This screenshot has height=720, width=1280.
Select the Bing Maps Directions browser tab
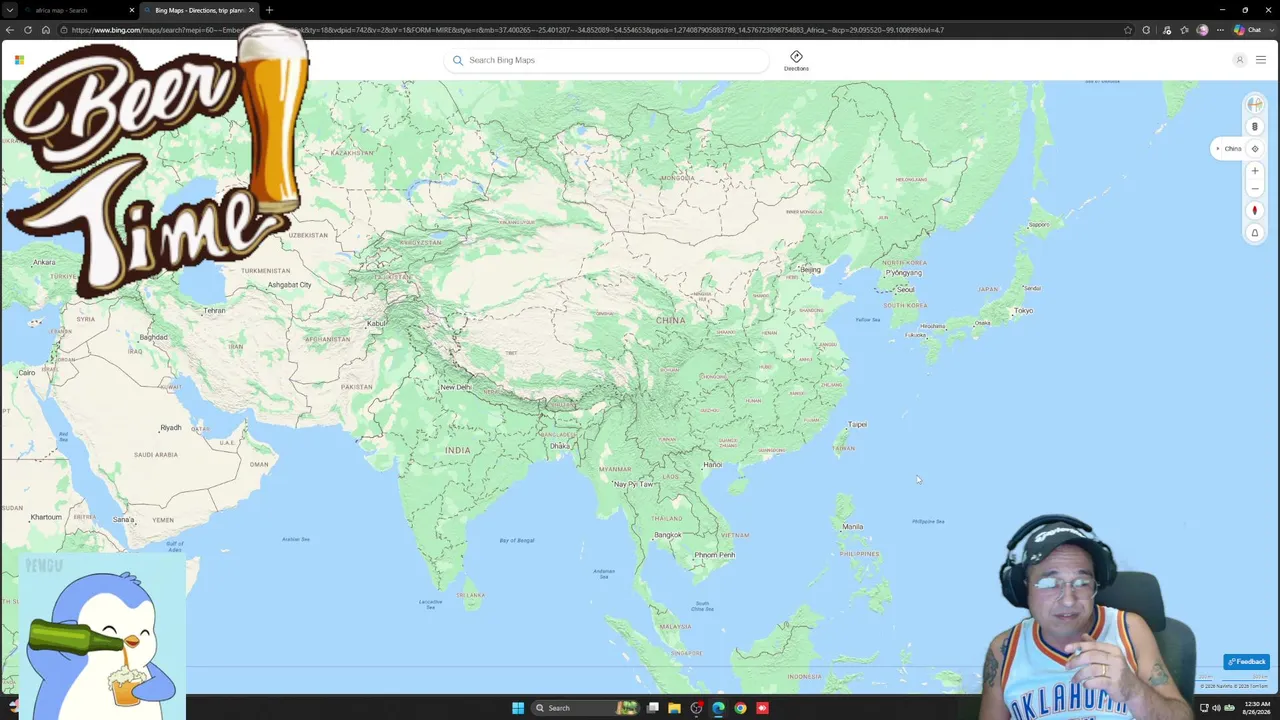[198, 10]
